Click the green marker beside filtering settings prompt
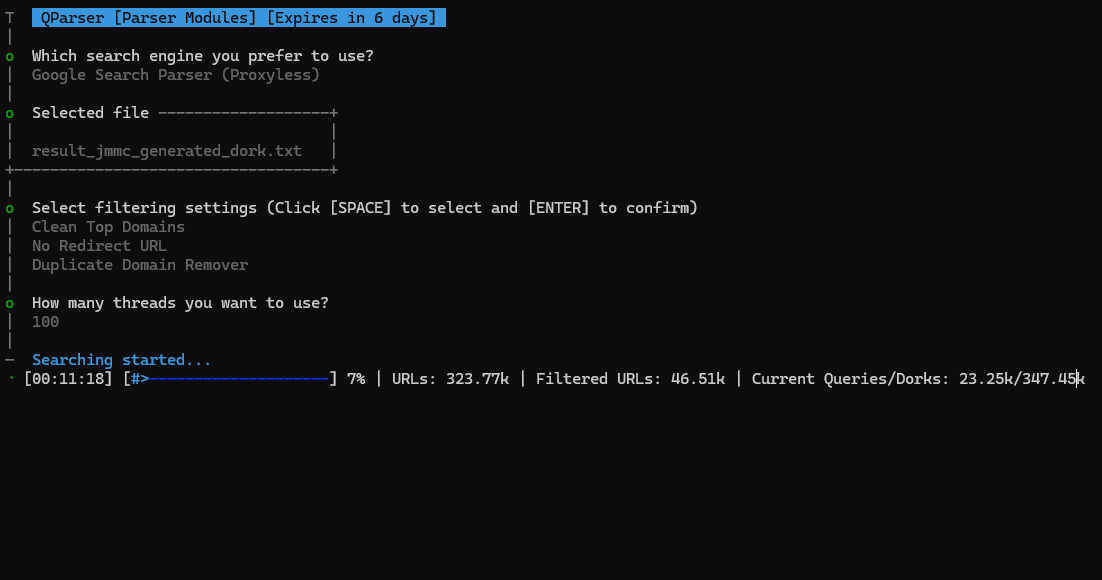 pos(10,209)
